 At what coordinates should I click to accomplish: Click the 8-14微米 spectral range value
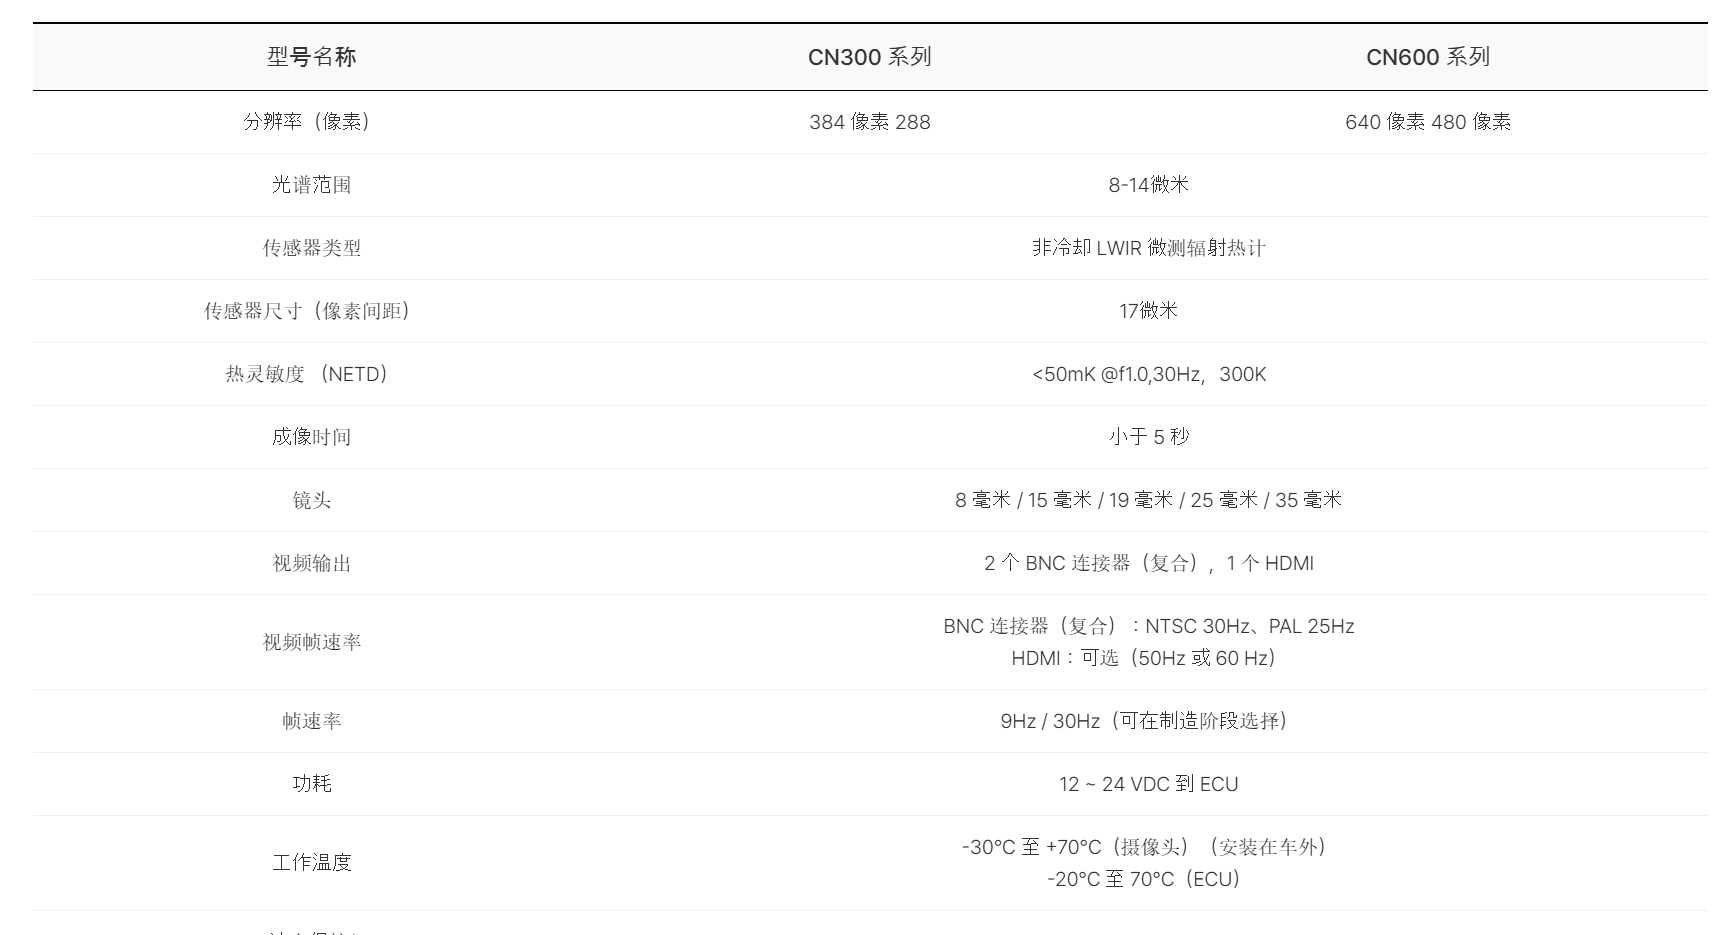[1148, 185]
